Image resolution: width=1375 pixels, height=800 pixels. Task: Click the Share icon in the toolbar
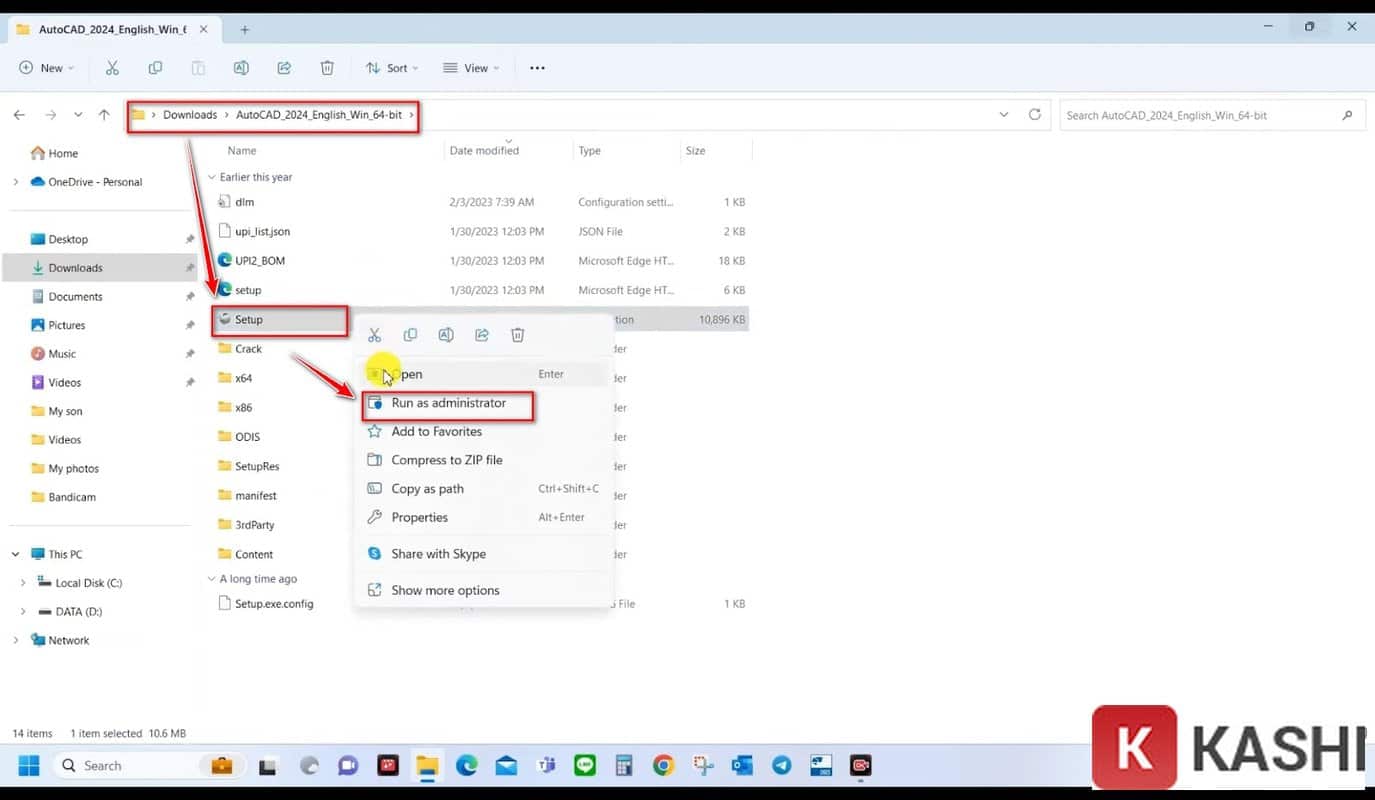[x=284, y=68]
